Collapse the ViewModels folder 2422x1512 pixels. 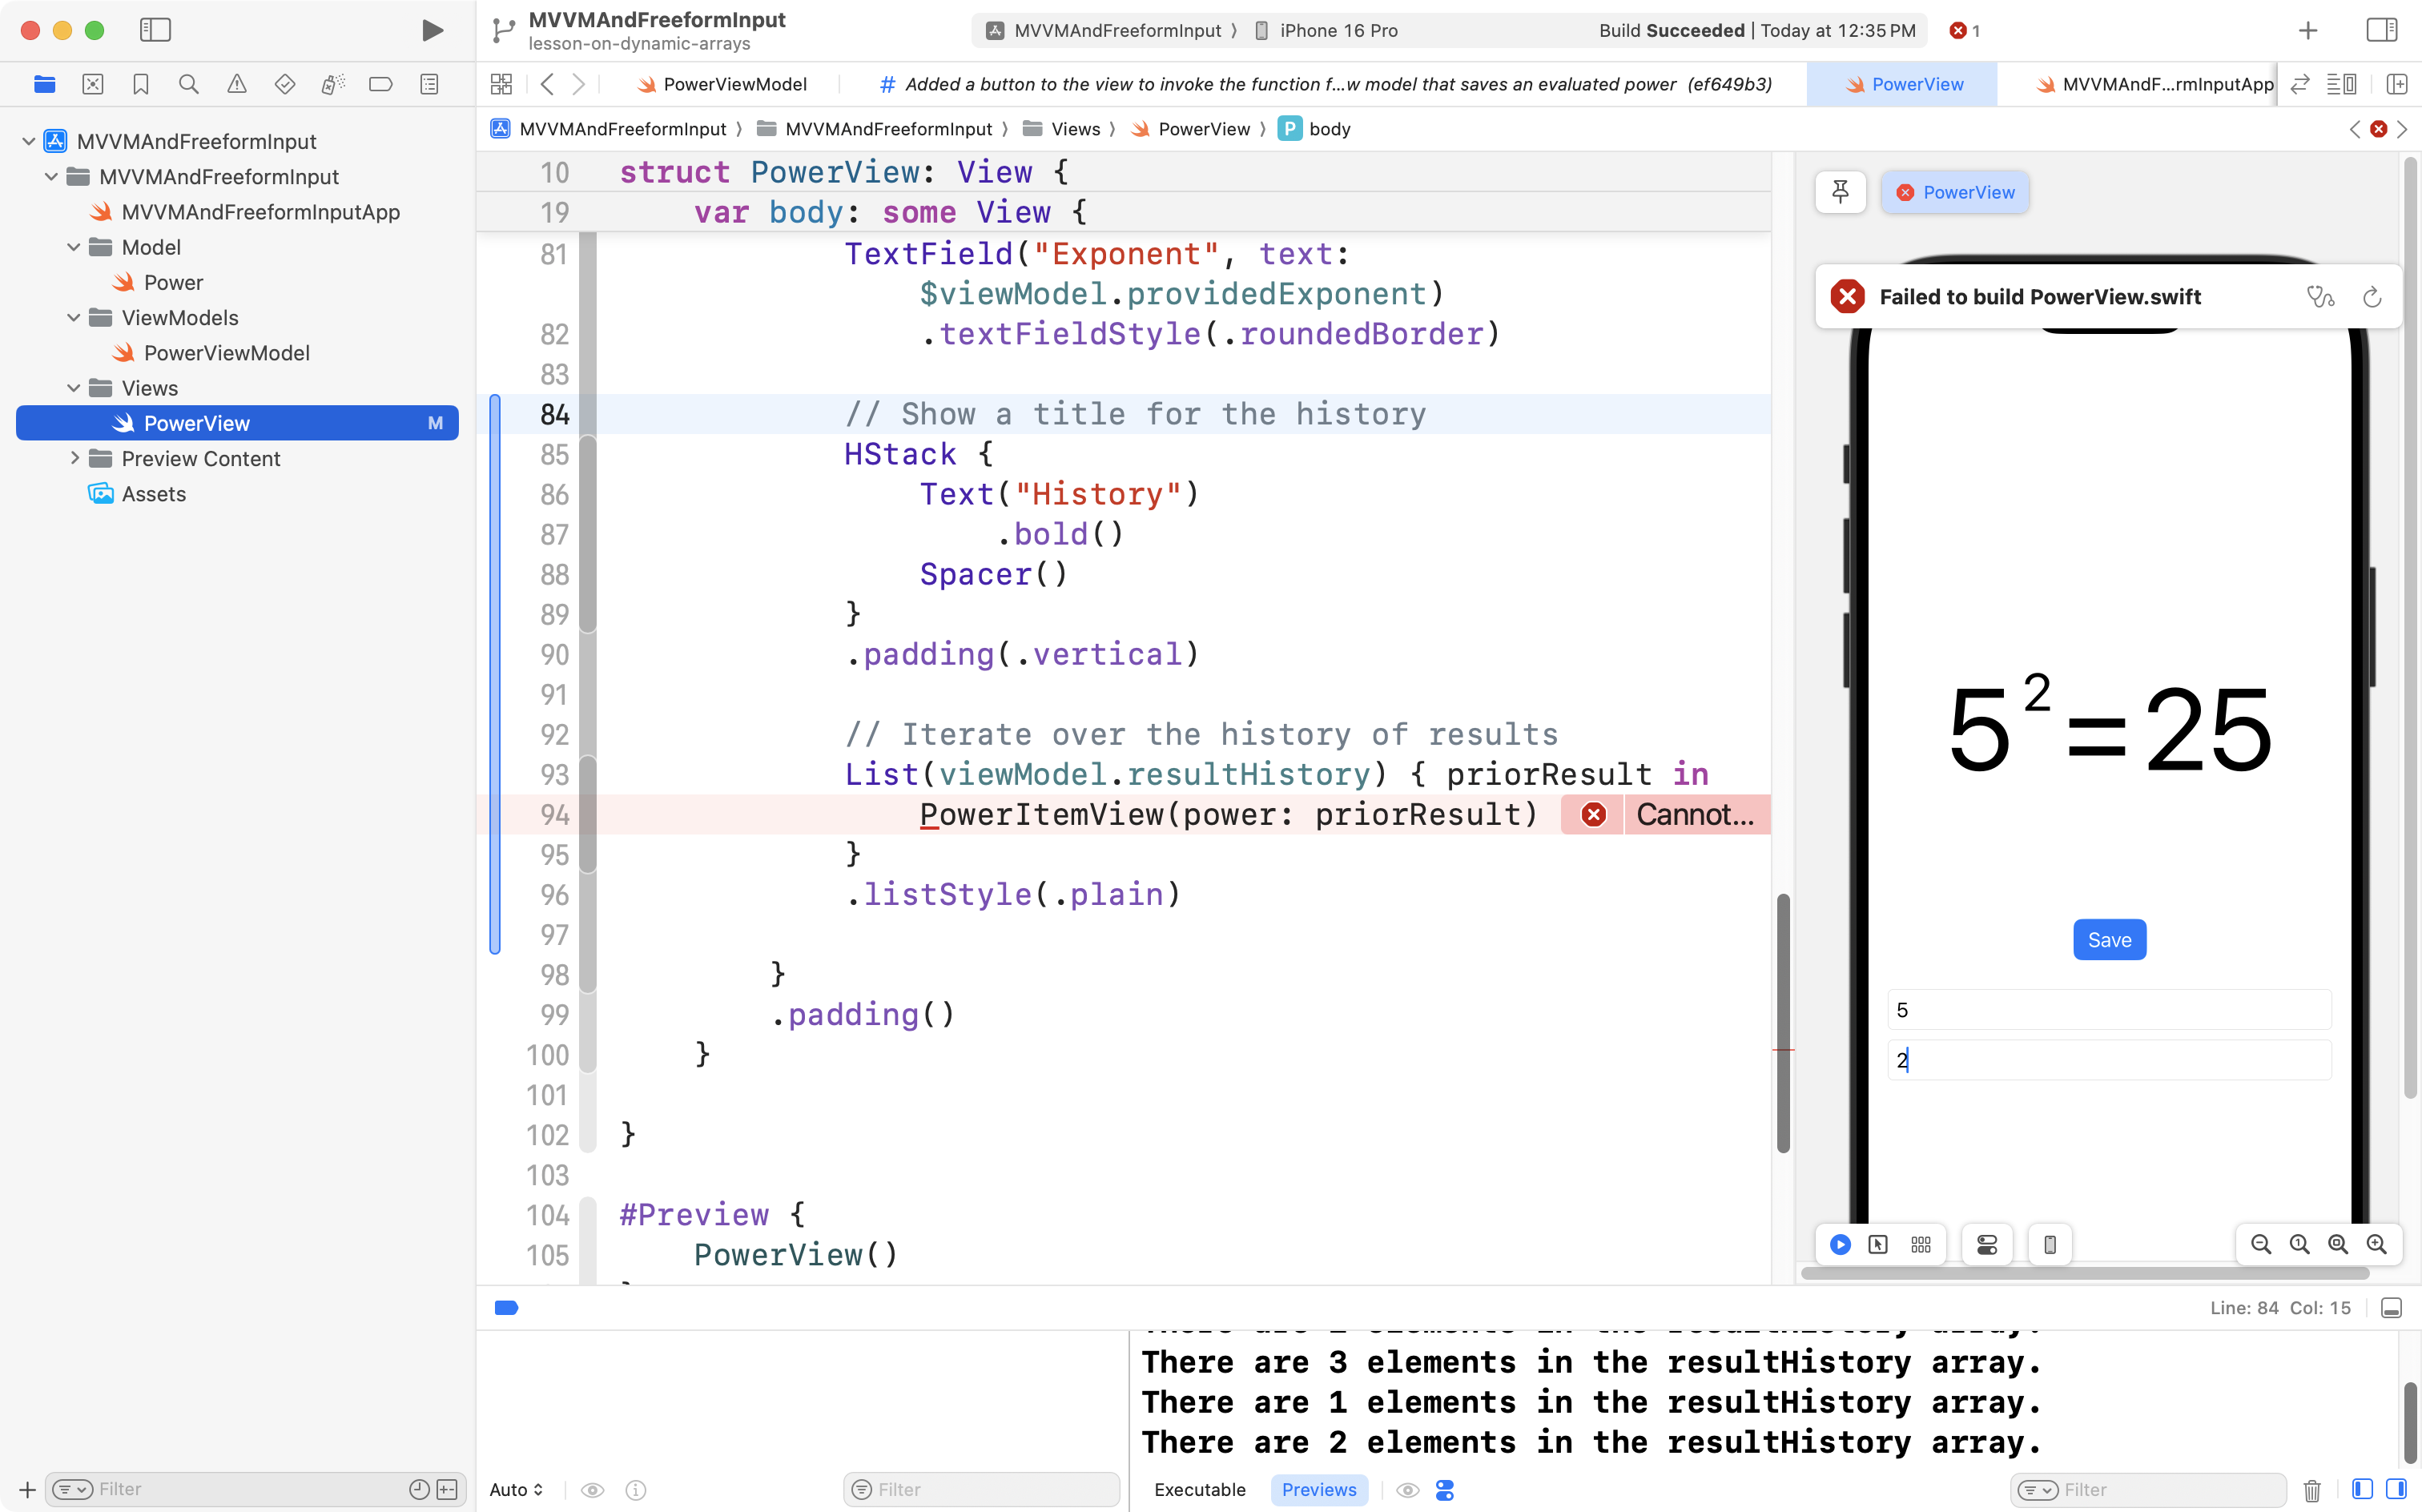click(x=74, y=318)
